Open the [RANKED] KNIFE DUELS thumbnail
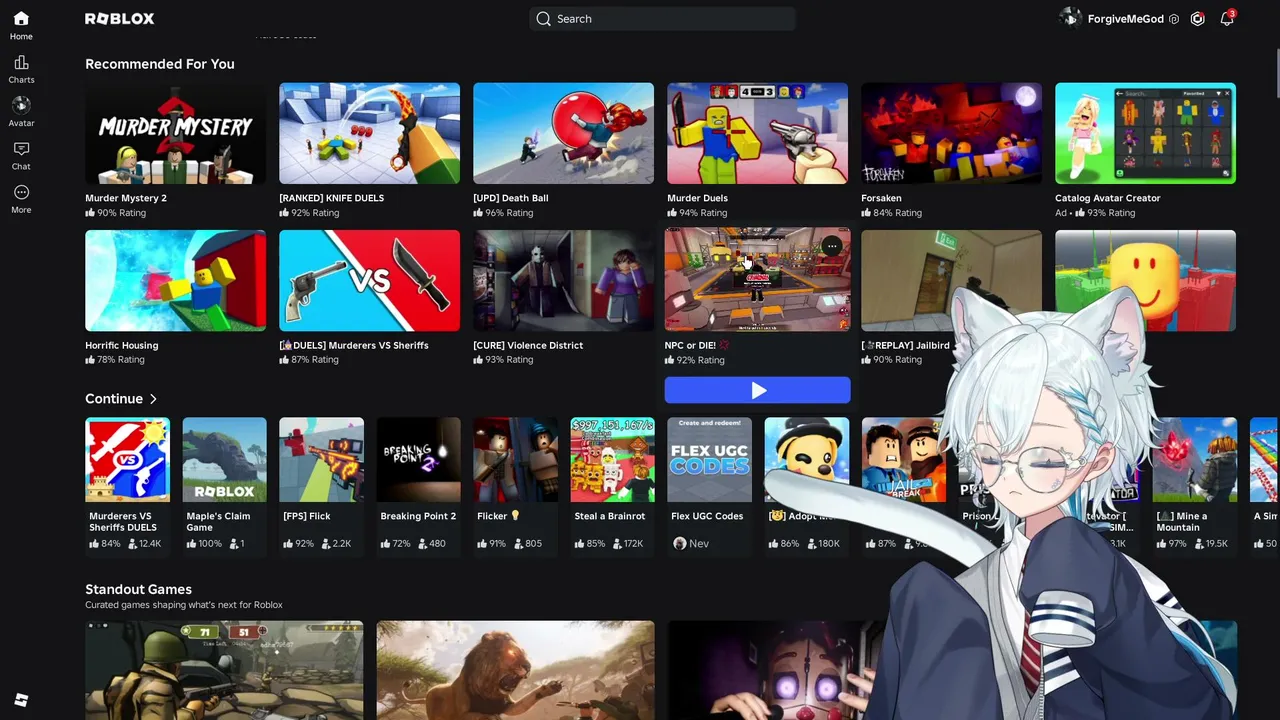The image size is (1280, 720). click(369, 134)
